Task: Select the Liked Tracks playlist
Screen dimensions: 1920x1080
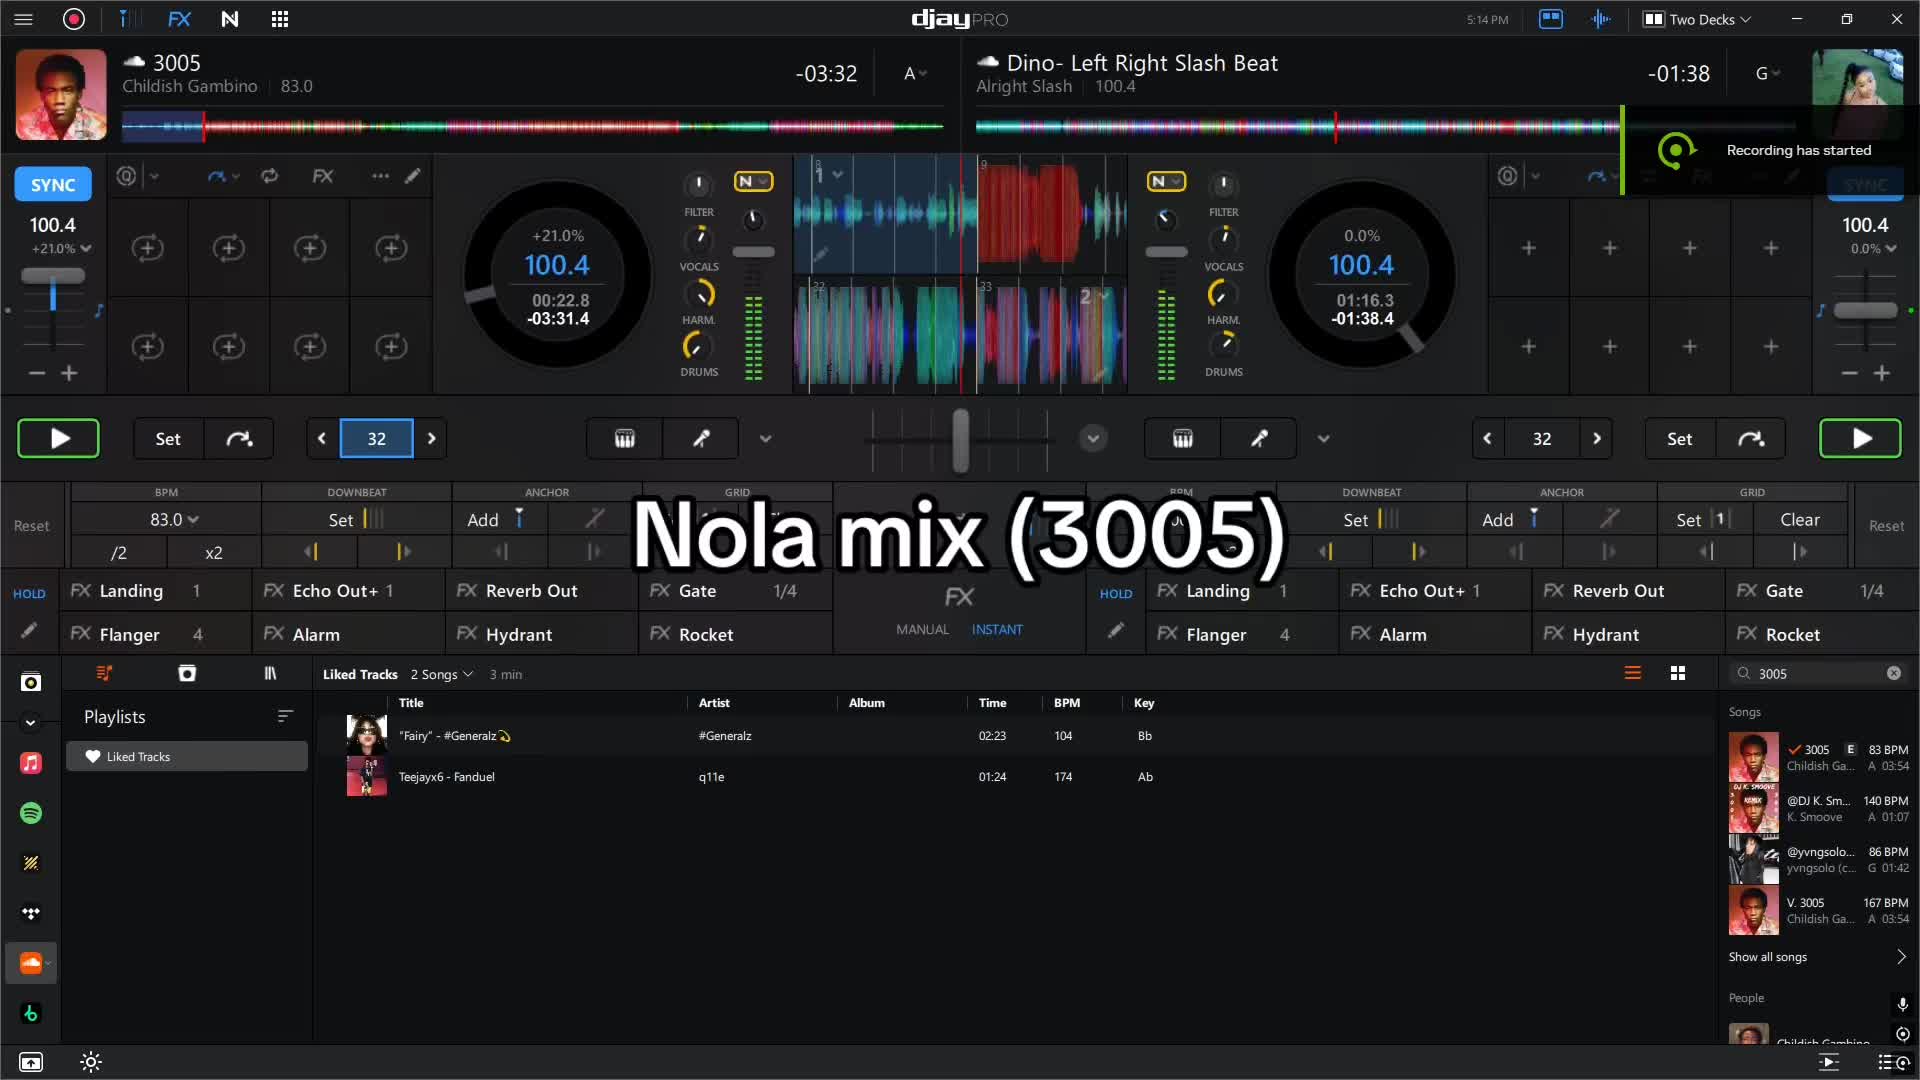Action: point(187,757)
